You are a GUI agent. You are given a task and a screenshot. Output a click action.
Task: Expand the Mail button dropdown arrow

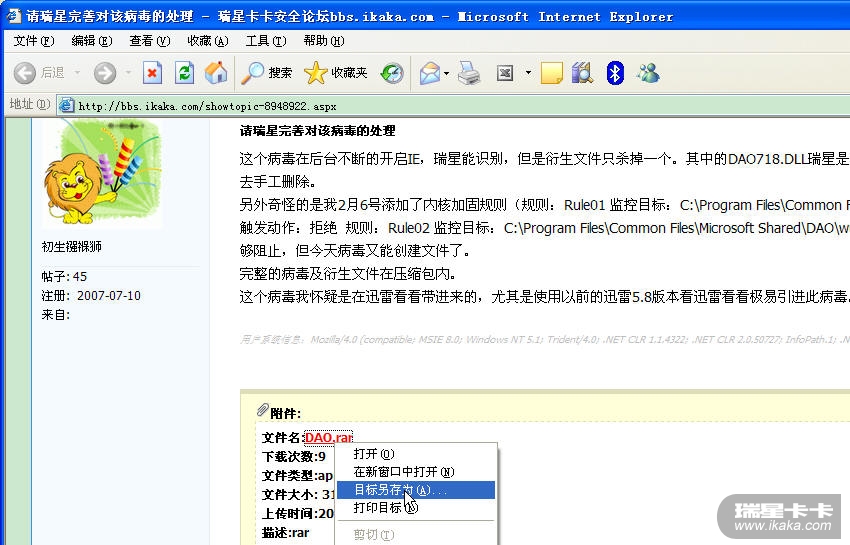446,73
